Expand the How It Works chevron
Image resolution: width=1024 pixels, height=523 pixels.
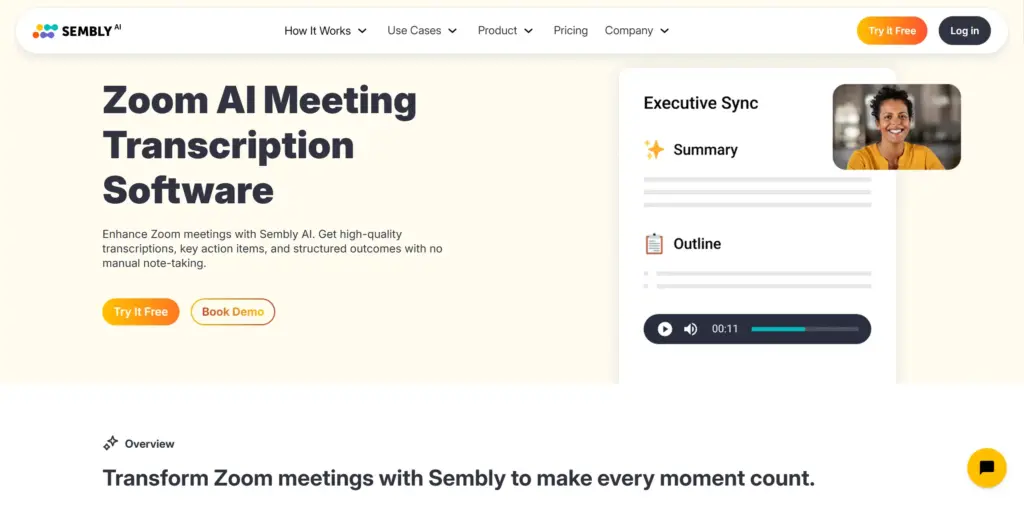click(x=362, y=31)
